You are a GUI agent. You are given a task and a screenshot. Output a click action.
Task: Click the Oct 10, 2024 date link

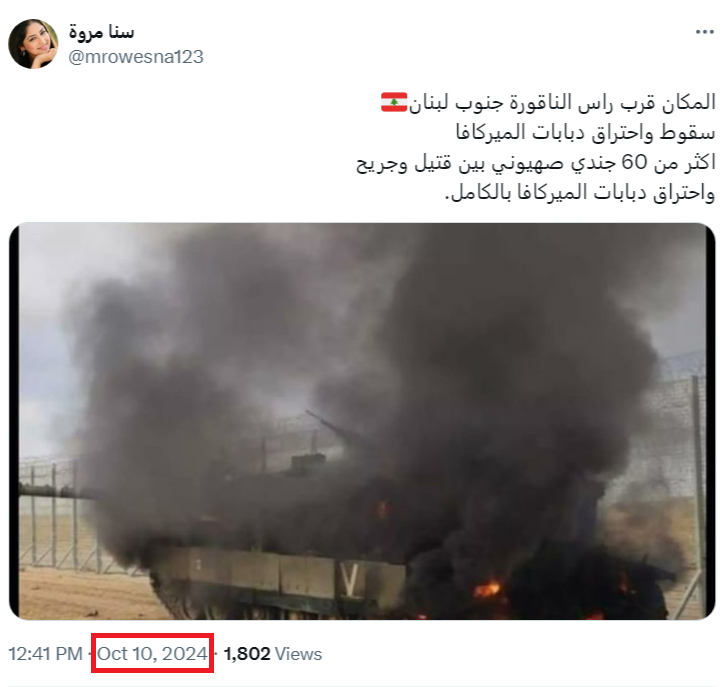coord(152,654)
